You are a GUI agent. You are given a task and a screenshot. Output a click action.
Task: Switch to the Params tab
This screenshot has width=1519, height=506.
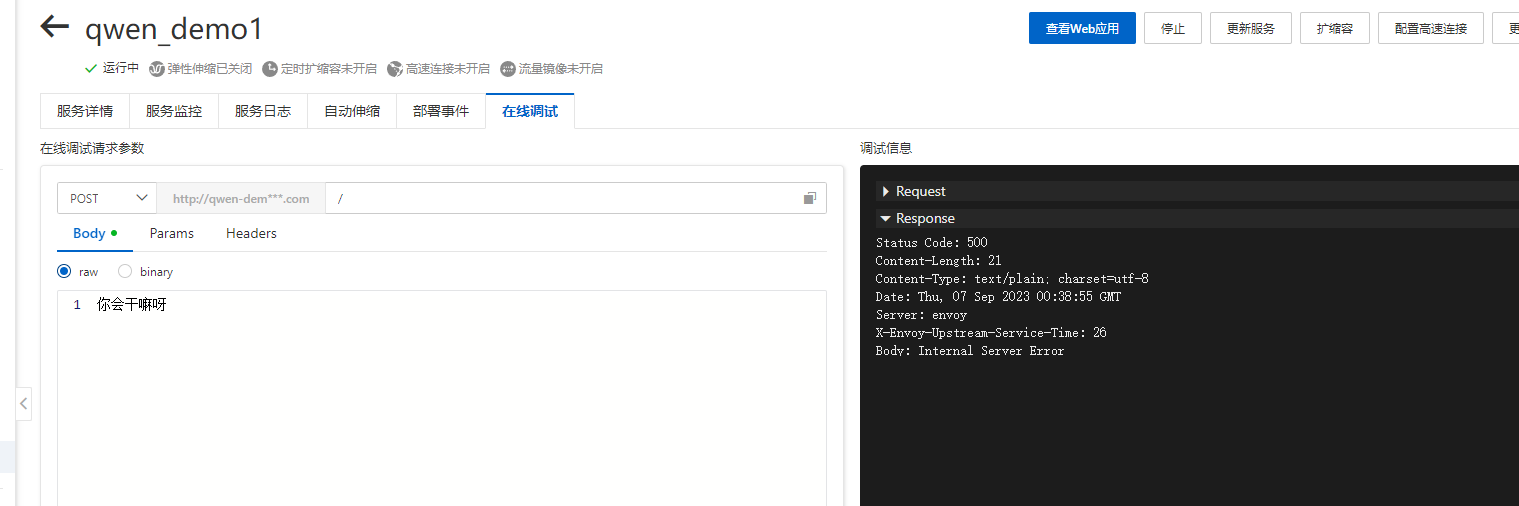point(172,233)
